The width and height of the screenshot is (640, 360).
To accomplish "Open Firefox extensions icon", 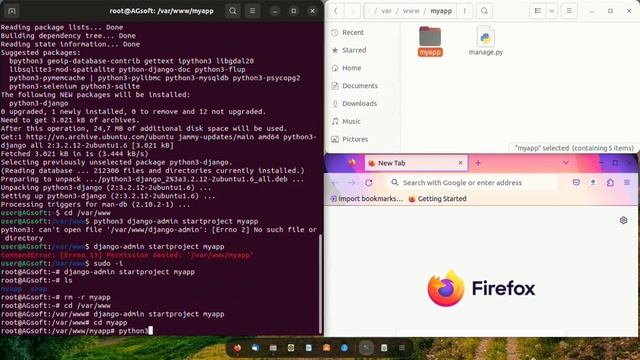I will coord(610,183).
